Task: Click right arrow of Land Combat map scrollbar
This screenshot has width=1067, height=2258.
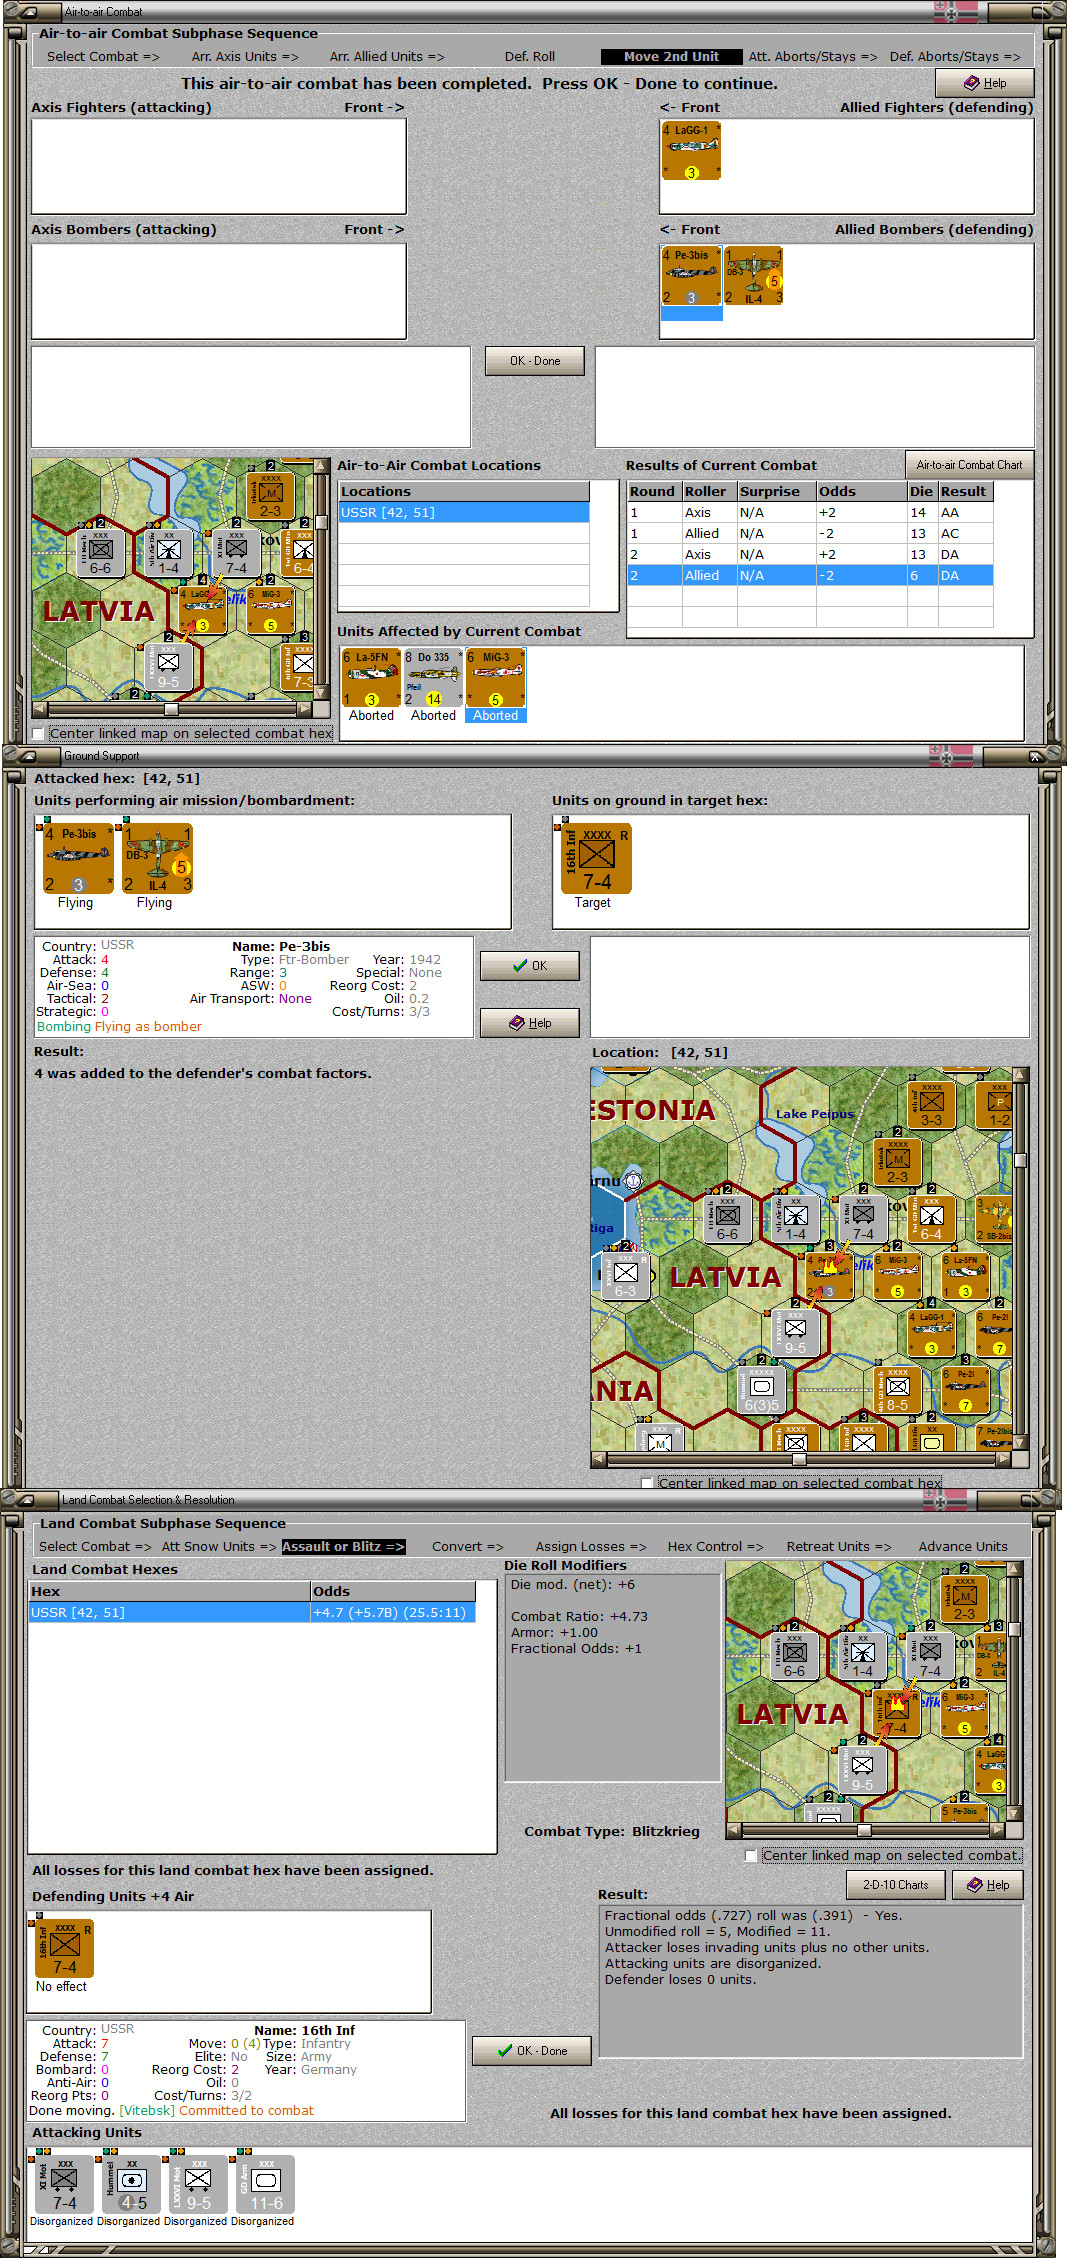Action: pyautogui.click(x=997, y=1831)
